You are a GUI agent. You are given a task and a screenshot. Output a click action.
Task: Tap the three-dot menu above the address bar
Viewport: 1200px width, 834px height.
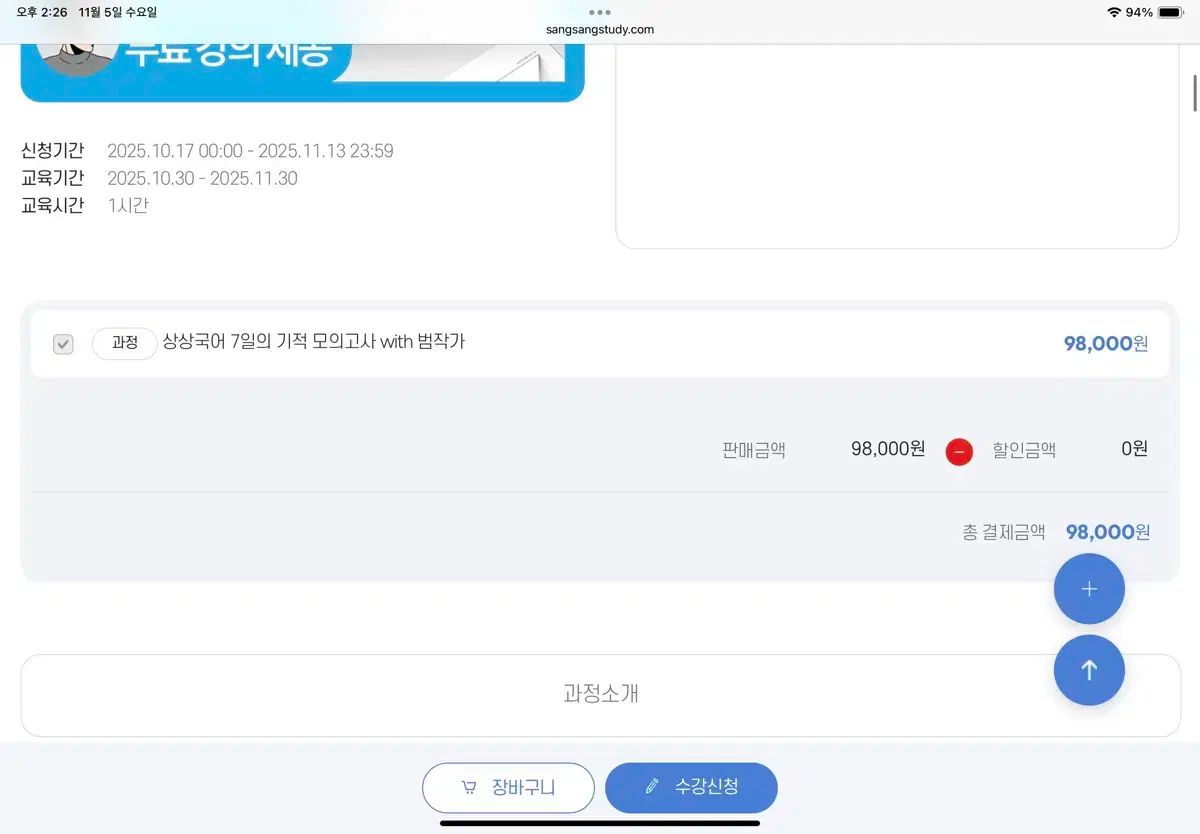(599, 14)
